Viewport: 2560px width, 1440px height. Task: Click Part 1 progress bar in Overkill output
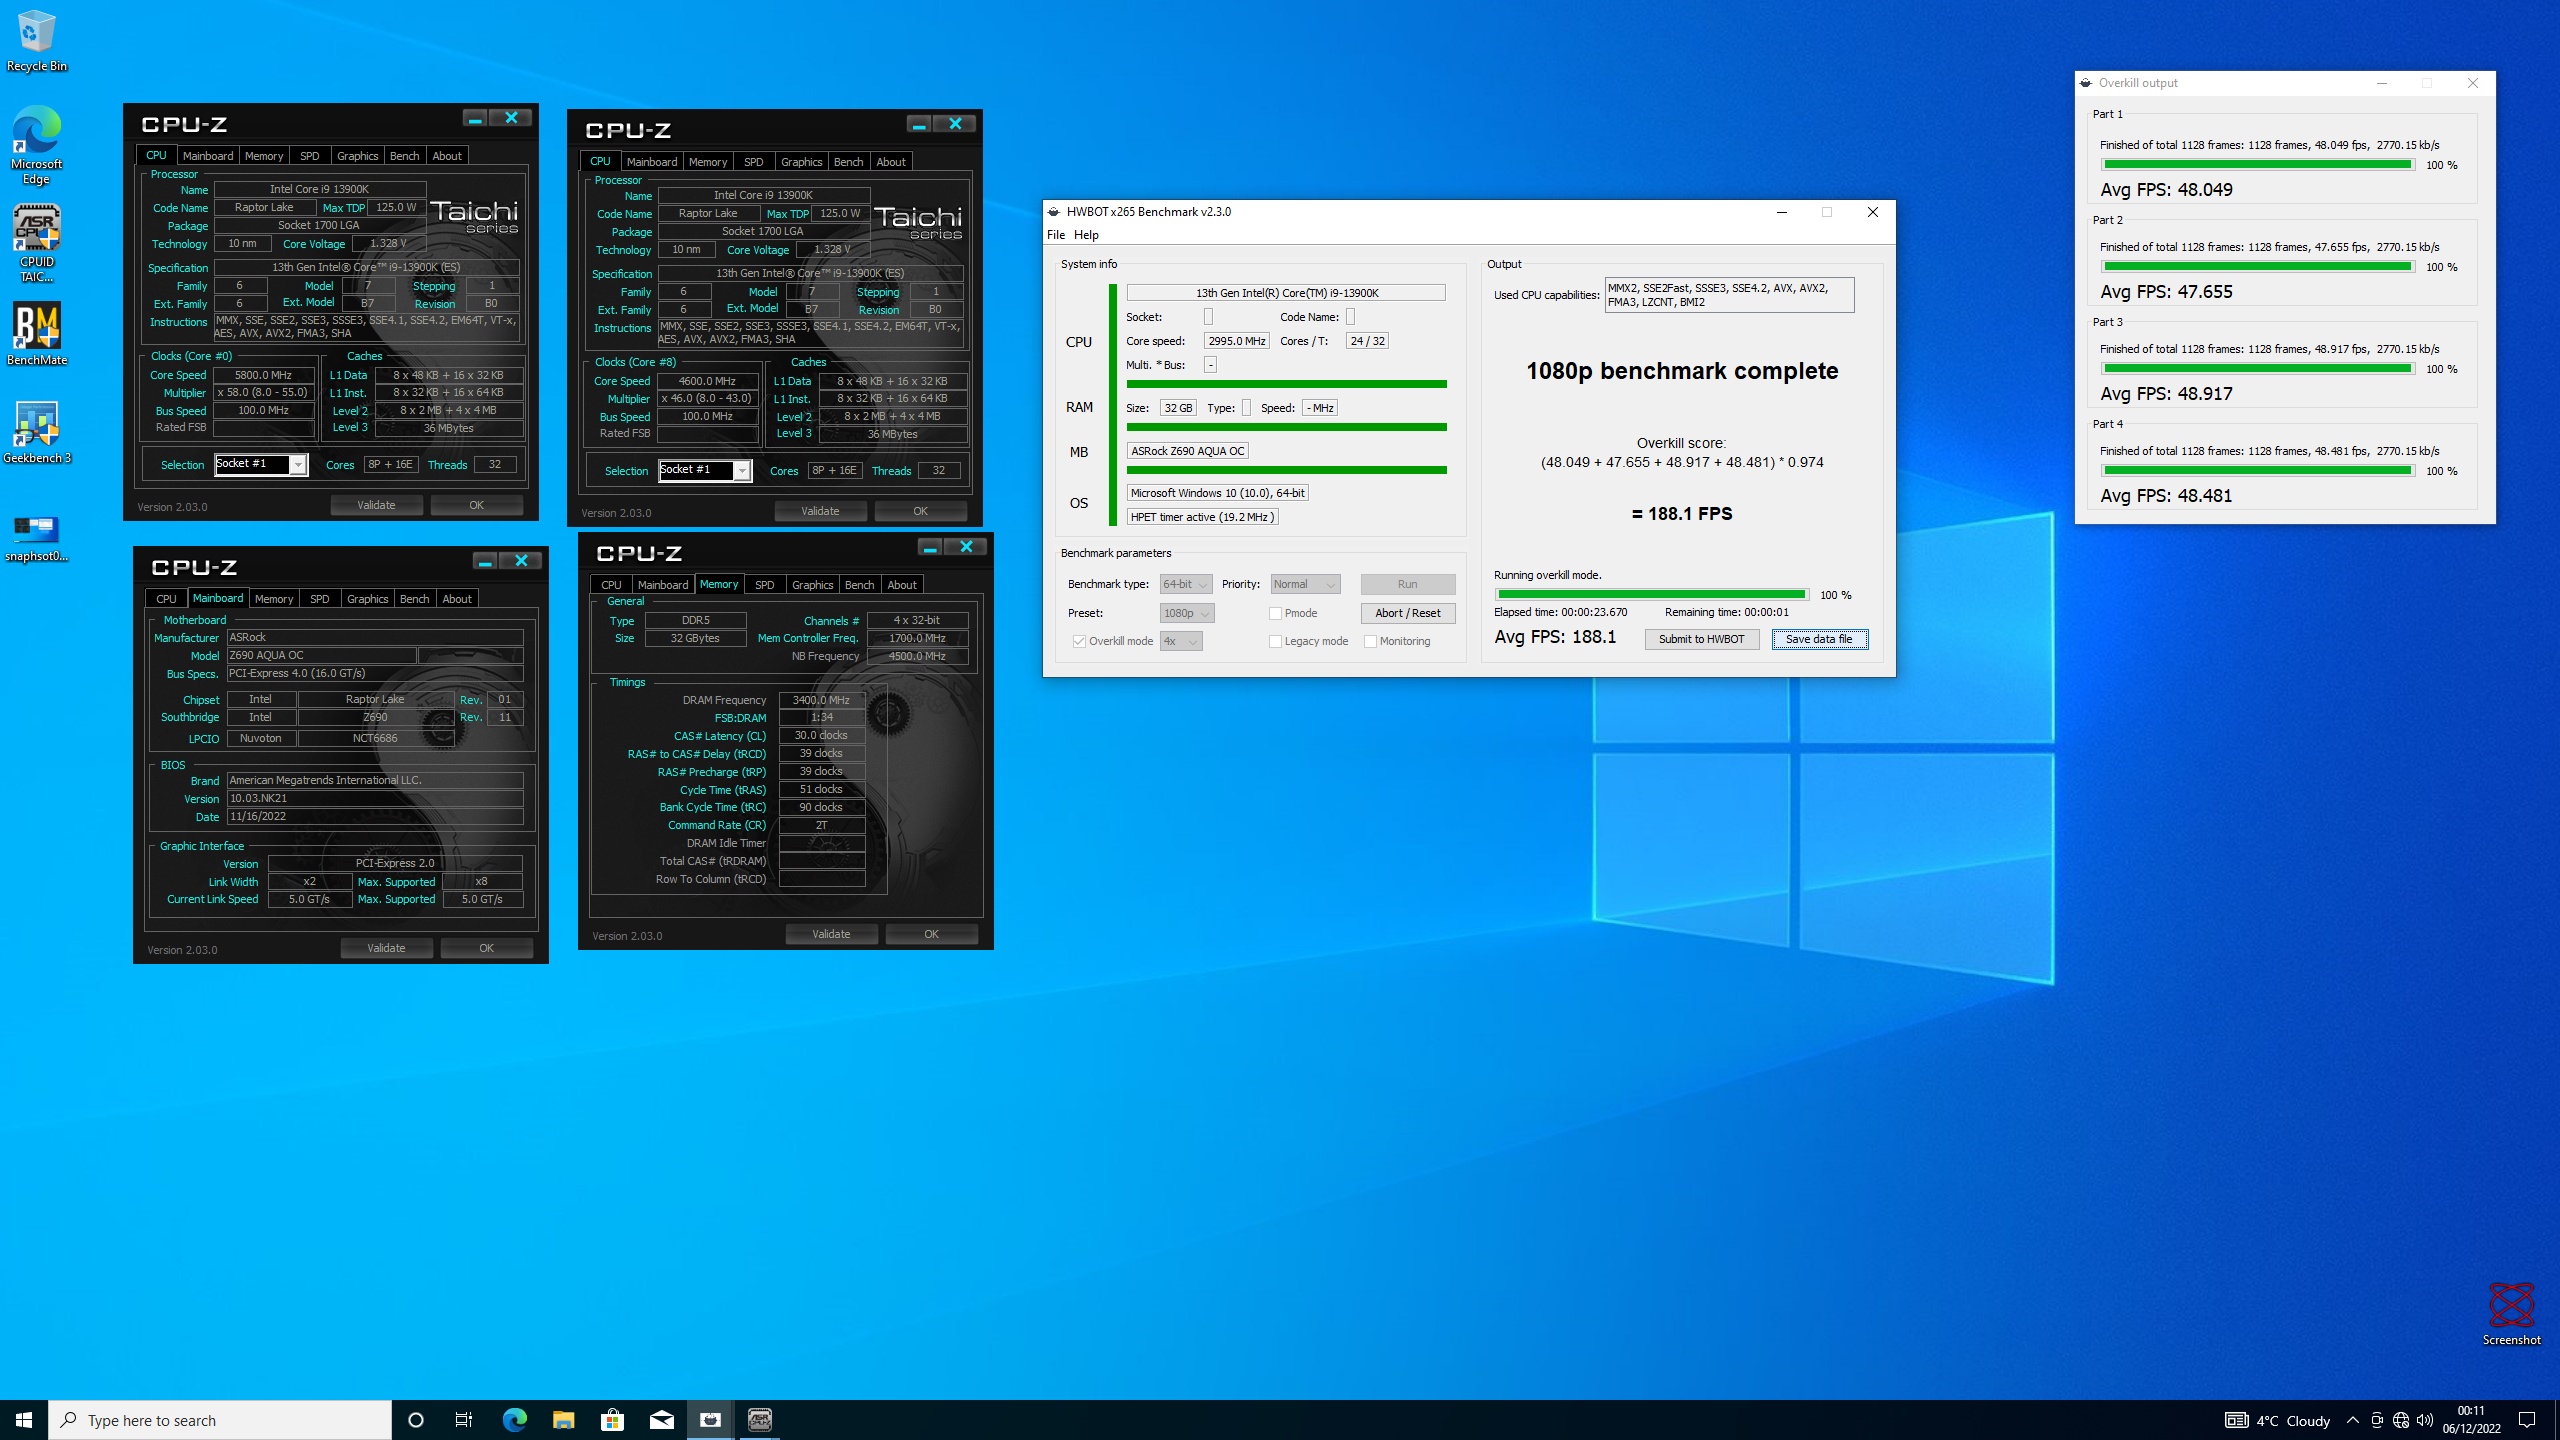click(x=2257, y=164)
